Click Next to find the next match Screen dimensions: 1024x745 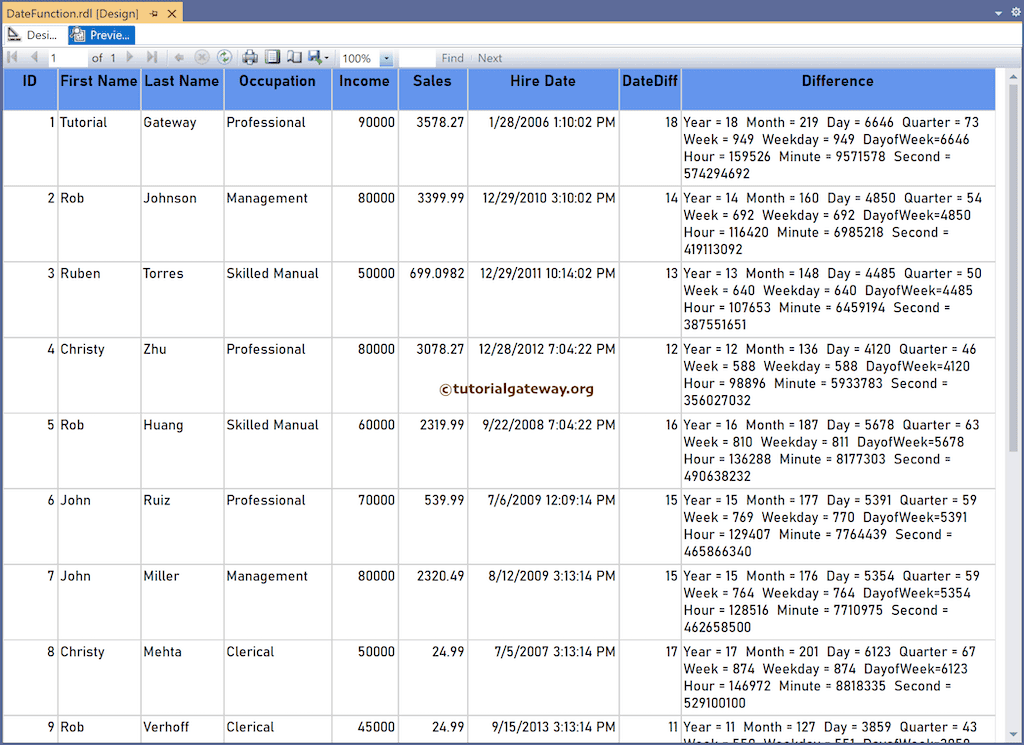(489, 58)
